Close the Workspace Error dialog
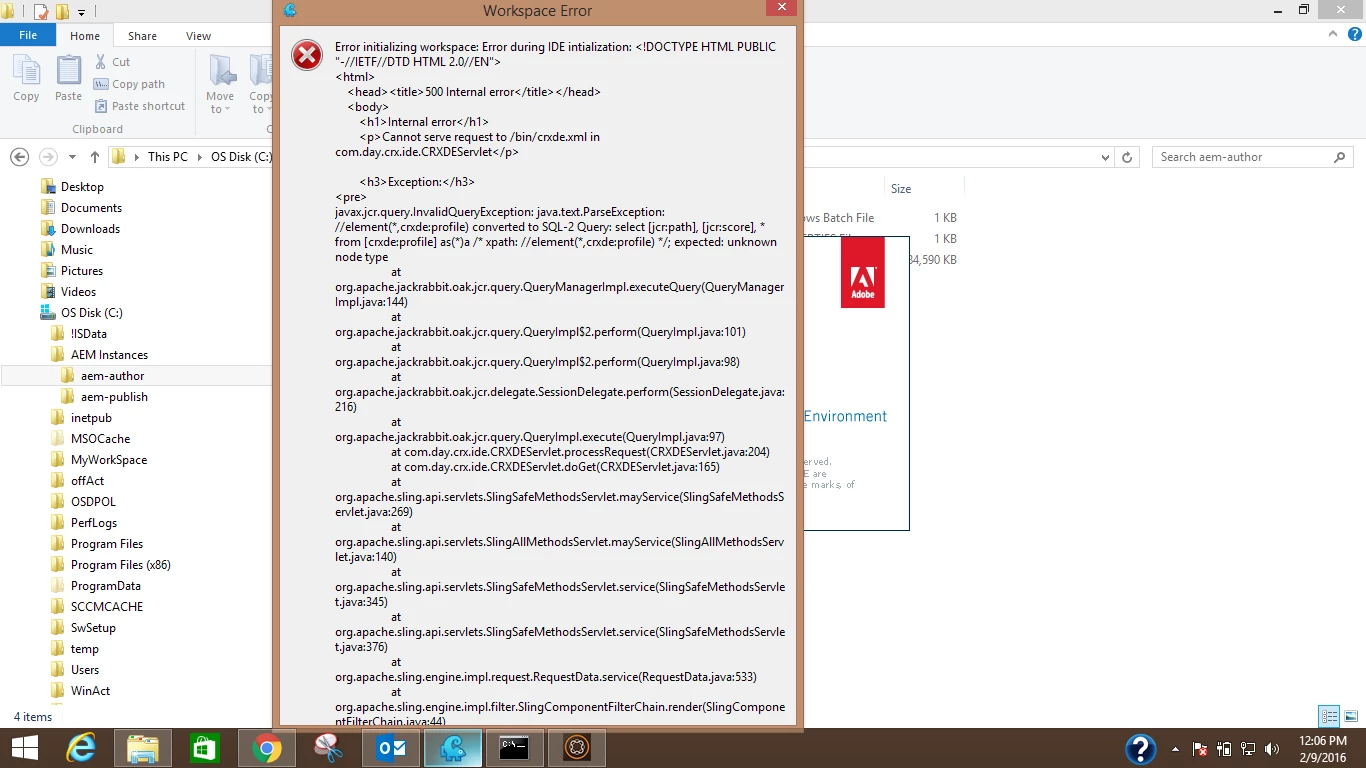Image resolution: width=1366 pixels, height=768 pixels. coord(781,8)
